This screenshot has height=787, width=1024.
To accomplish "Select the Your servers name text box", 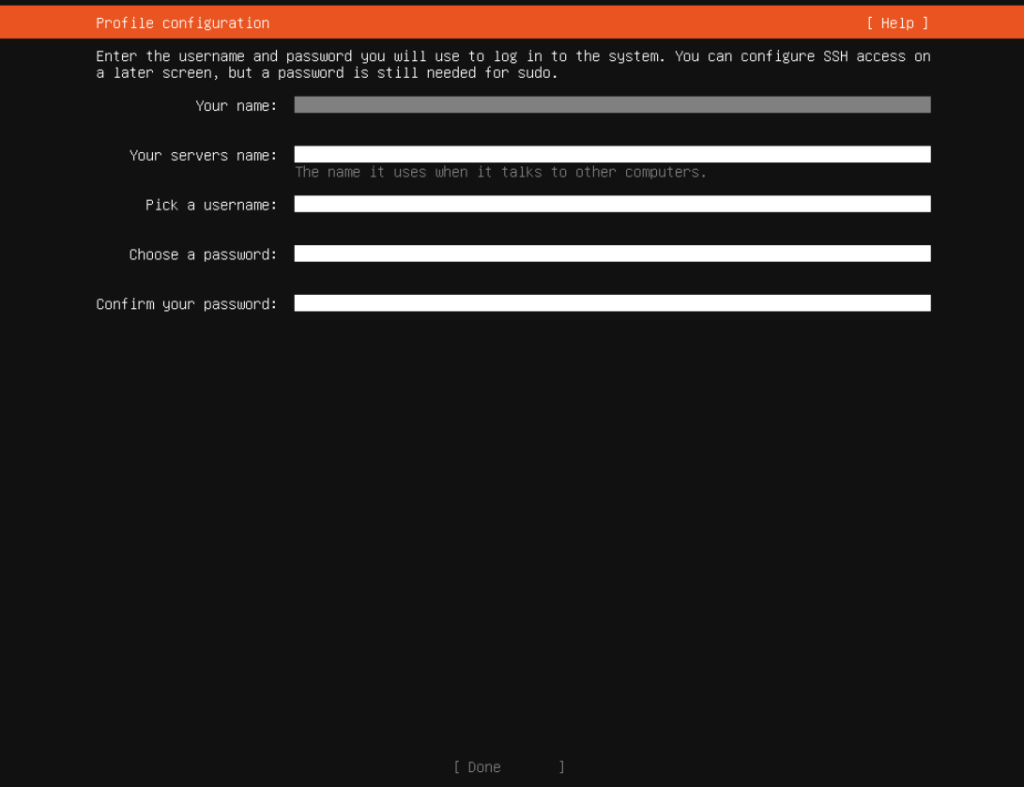I will (610, 153).
